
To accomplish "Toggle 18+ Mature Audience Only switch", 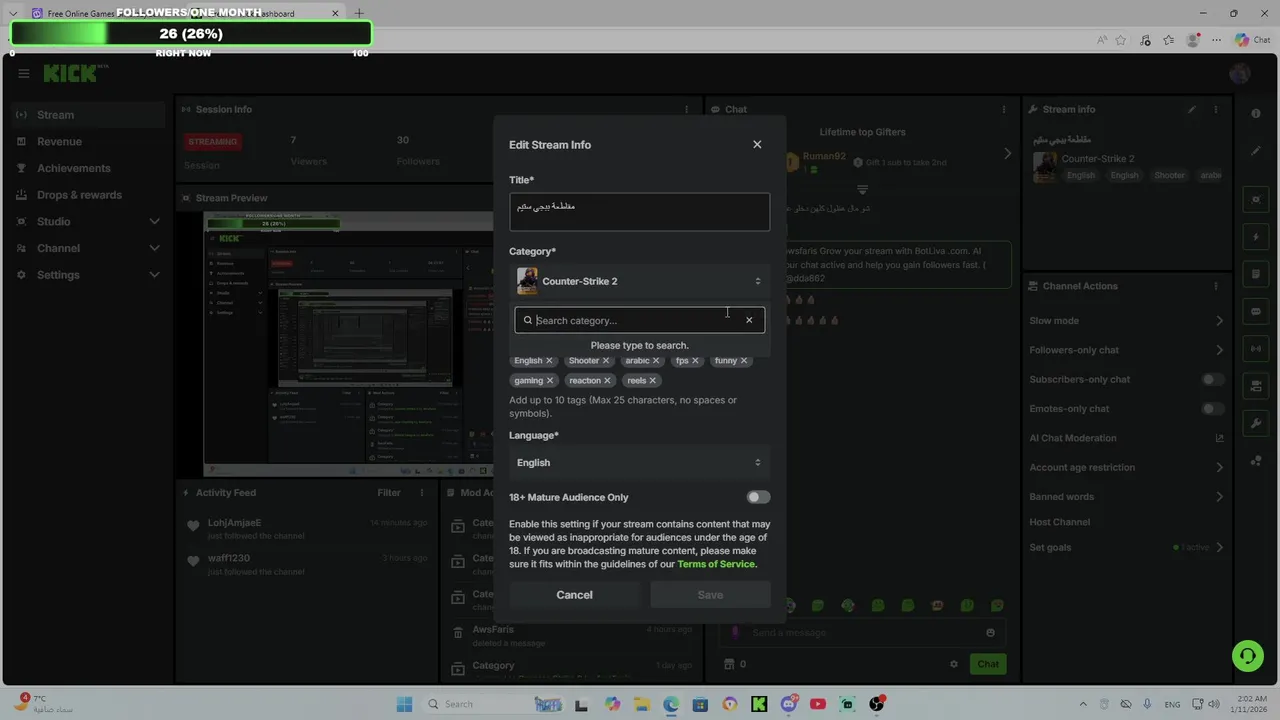I will click(x=758, y=497).
